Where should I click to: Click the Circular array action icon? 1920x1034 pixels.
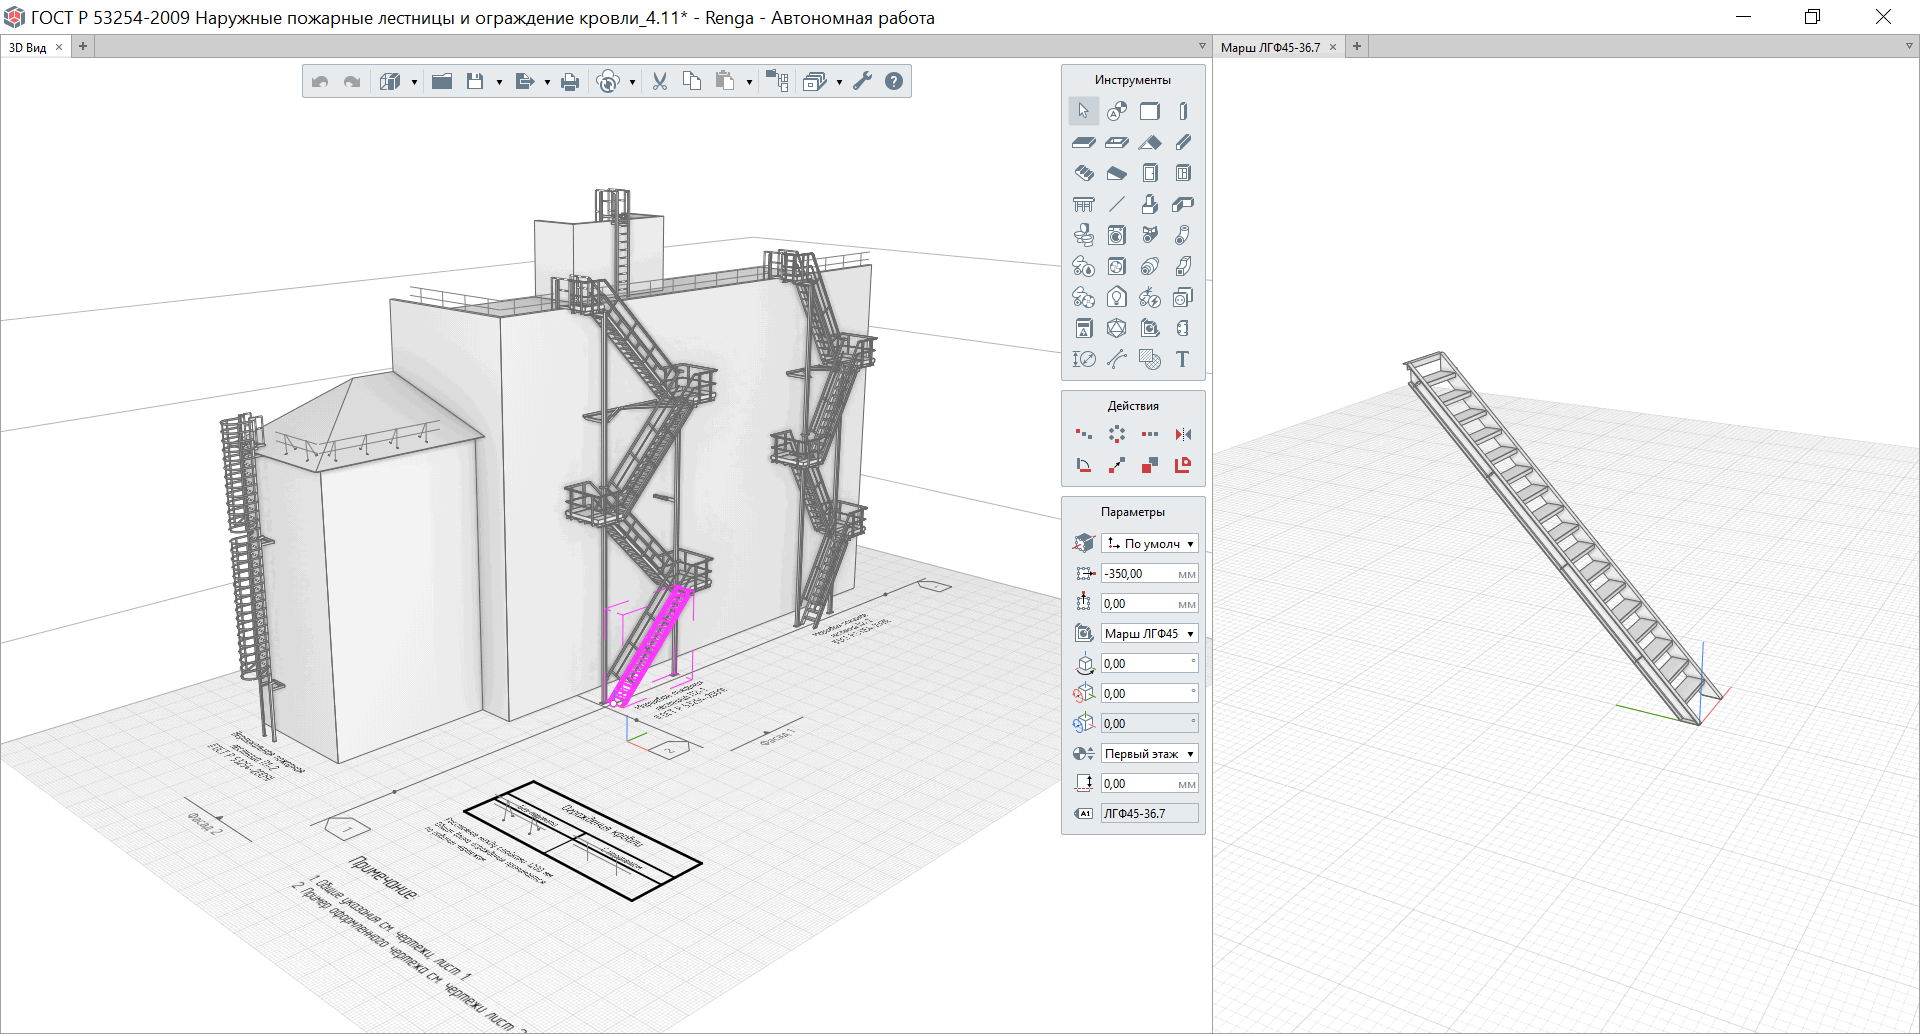pyautogui.click(x=1117, y=434)
